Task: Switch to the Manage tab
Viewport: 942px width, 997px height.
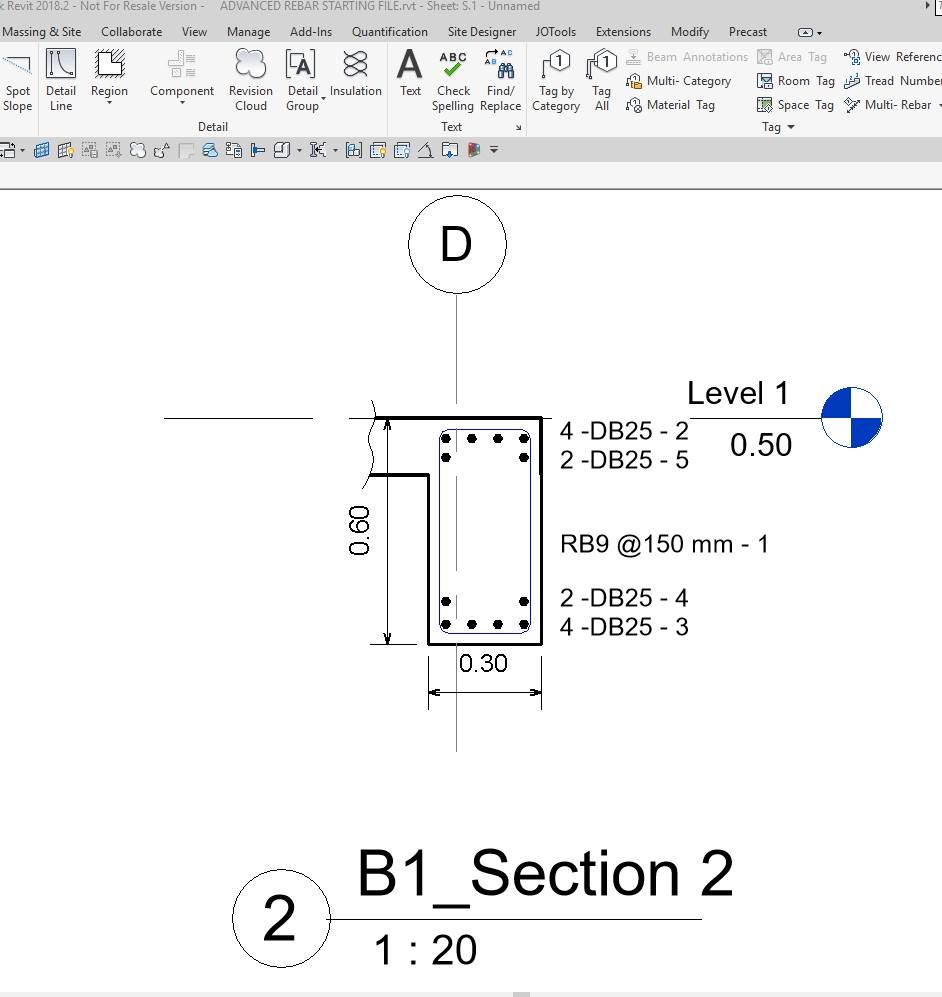Action: point(249,32)
